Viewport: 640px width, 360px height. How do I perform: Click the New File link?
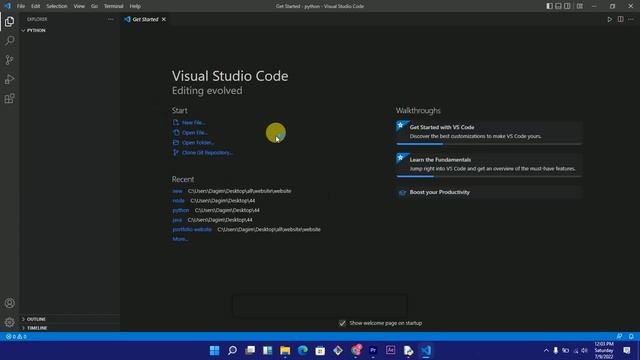189,122
